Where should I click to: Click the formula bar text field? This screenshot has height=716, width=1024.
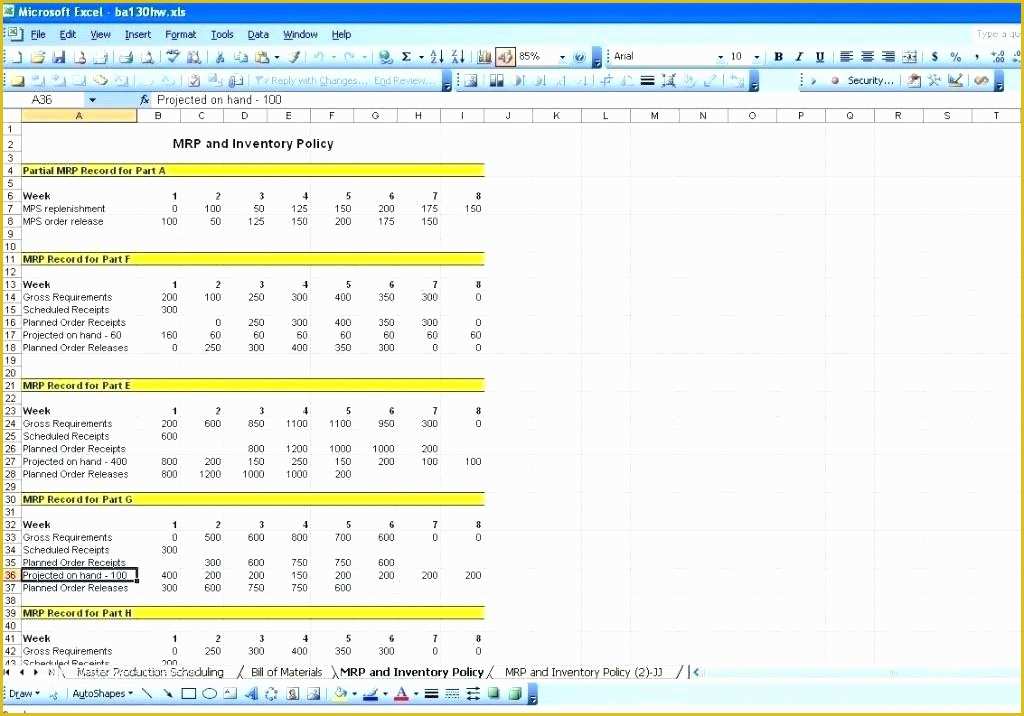(586, 100)
